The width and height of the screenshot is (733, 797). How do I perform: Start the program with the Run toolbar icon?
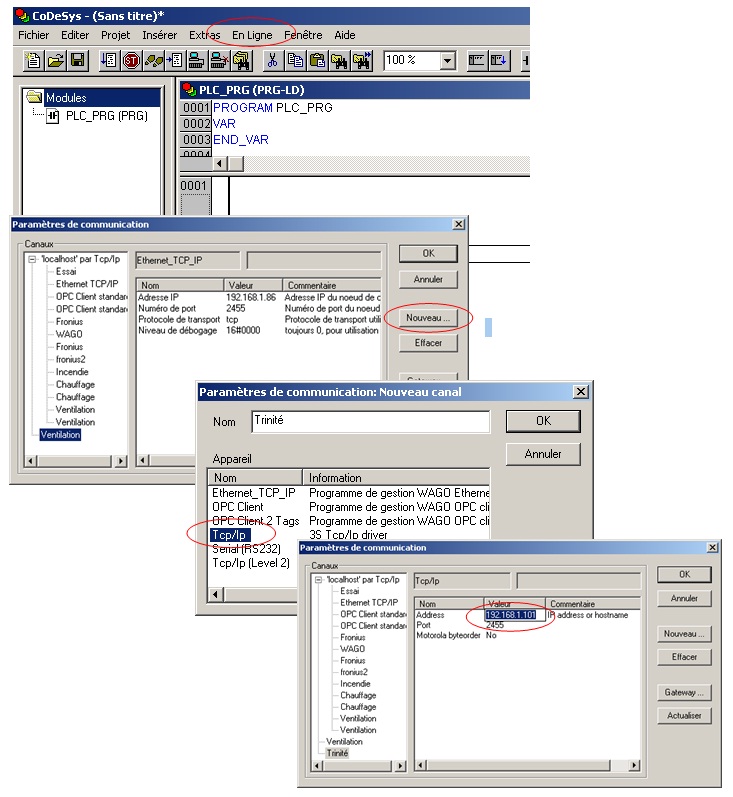point(108,60)
